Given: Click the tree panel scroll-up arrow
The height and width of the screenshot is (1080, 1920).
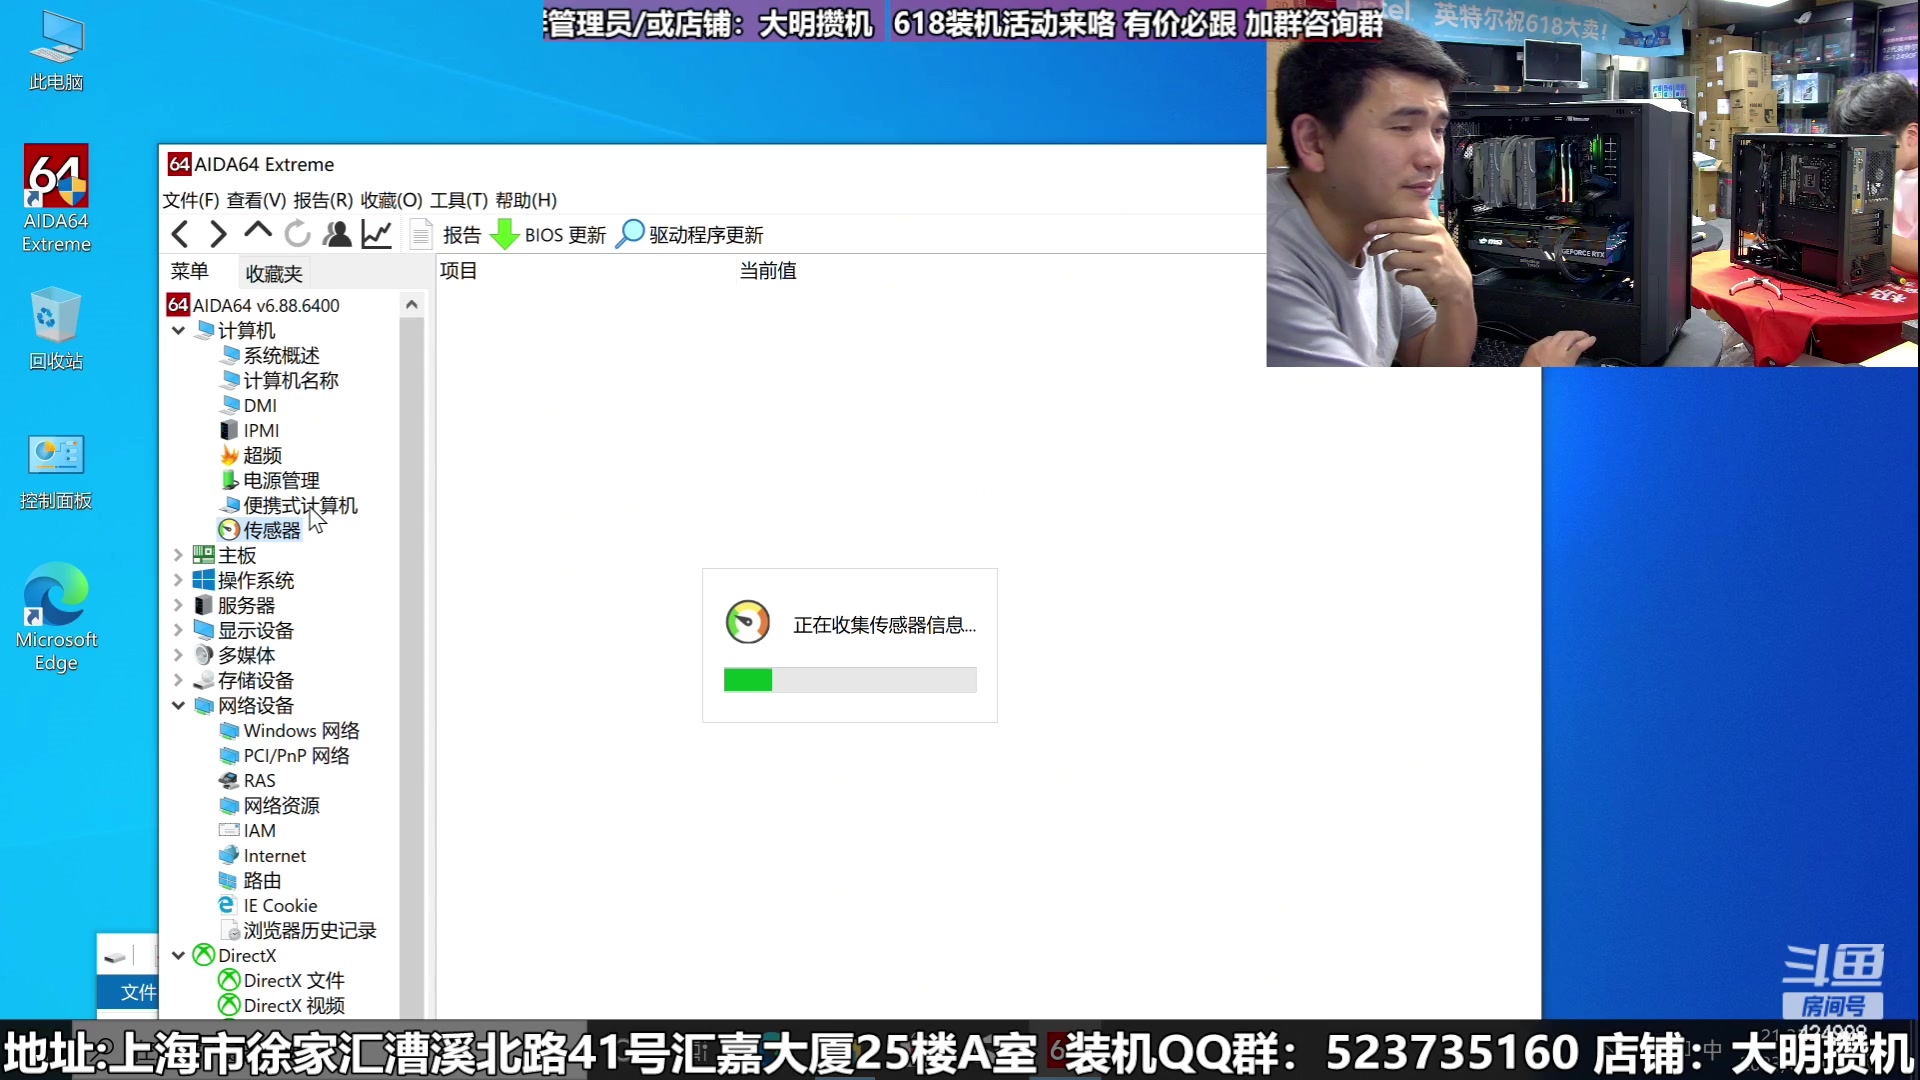Looking at the screenshot, I should [411, 304].
